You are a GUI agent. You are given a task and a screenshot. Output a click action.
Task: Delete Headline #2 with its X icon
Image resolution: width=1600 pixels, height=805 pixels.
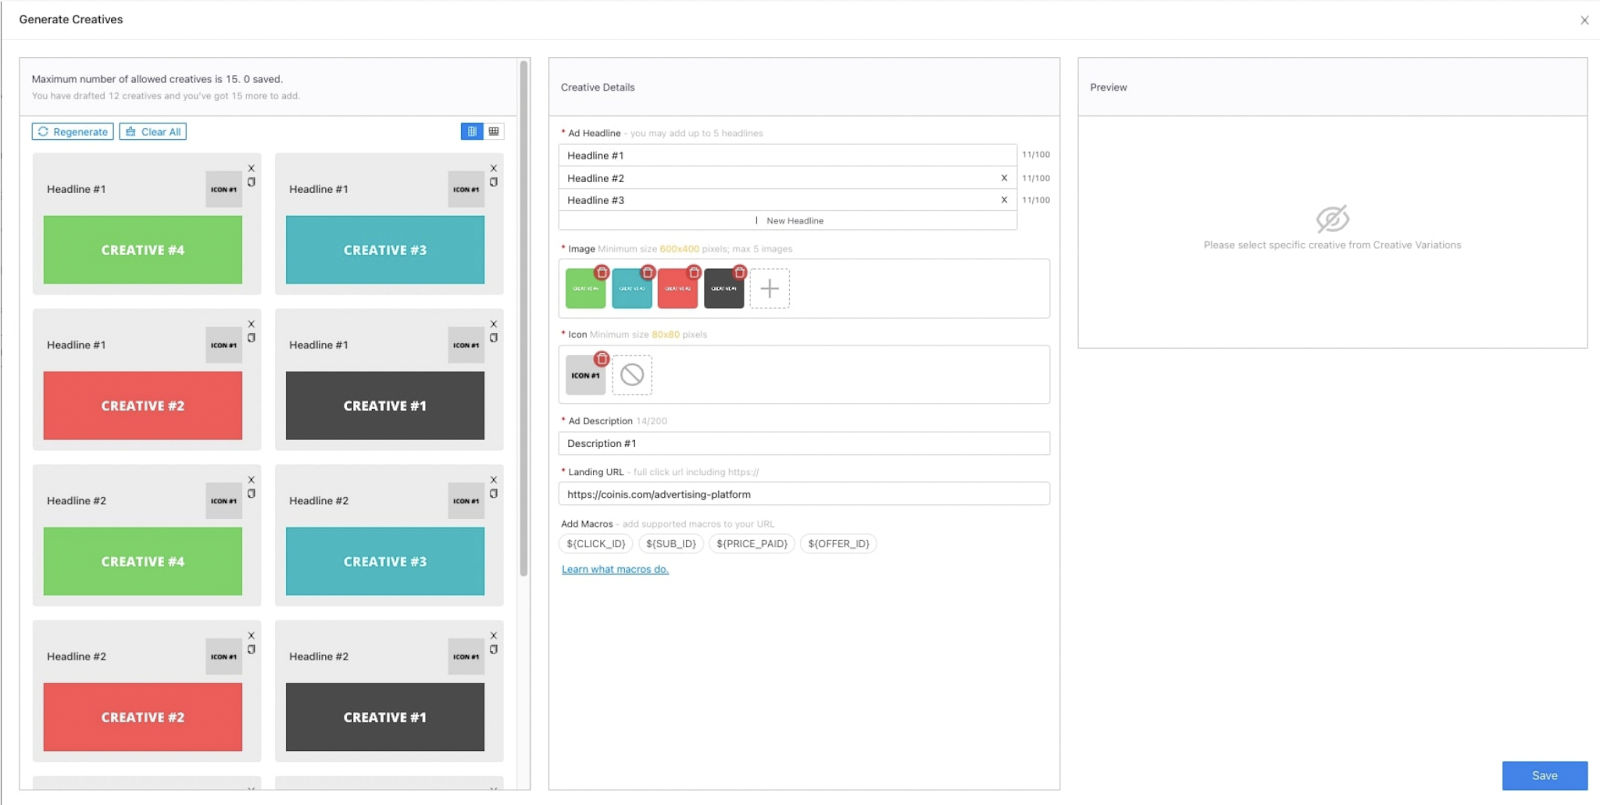point(1004,178)
